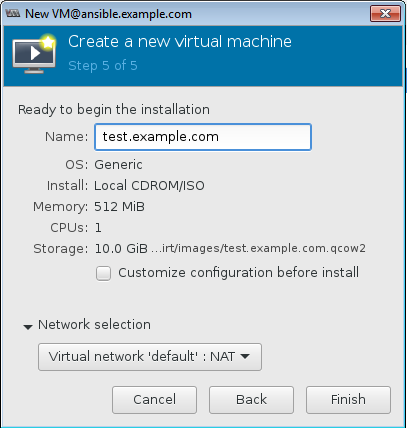Click the storage path ending in test.example.com.qcow2
This screenshot has height=428, width=407.
pos(259,248)
